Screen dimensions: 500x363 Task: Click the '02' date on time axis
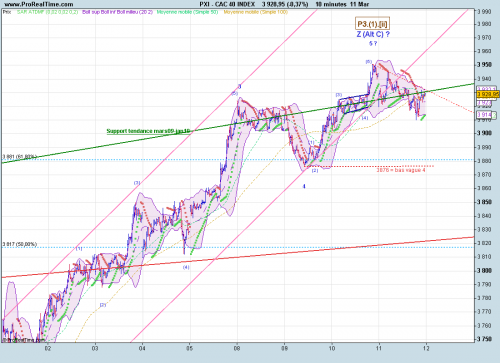48,349
